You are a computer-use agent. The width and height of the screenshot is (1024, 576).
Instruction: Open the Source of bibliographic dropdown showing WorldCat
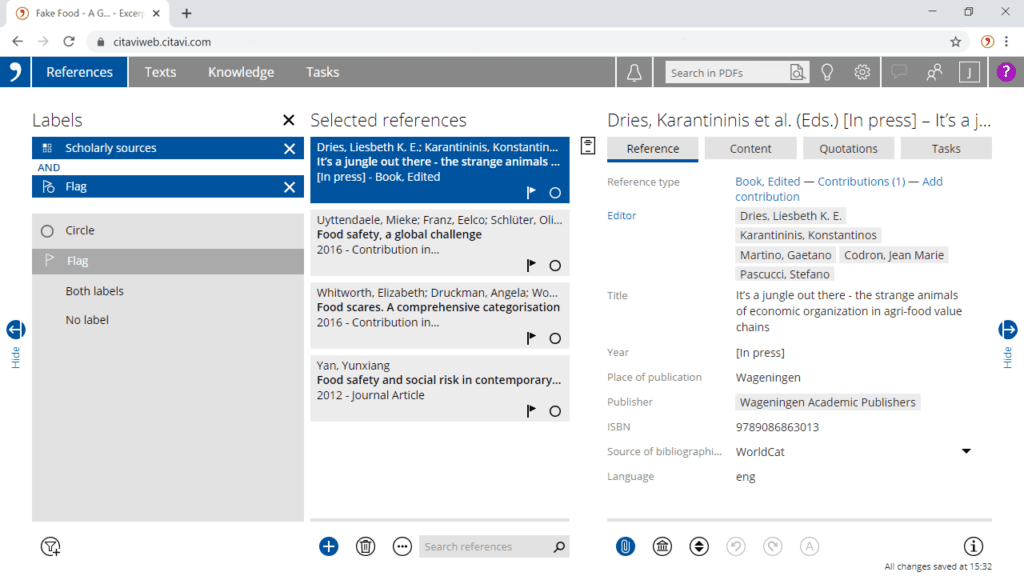click(965, 451)
